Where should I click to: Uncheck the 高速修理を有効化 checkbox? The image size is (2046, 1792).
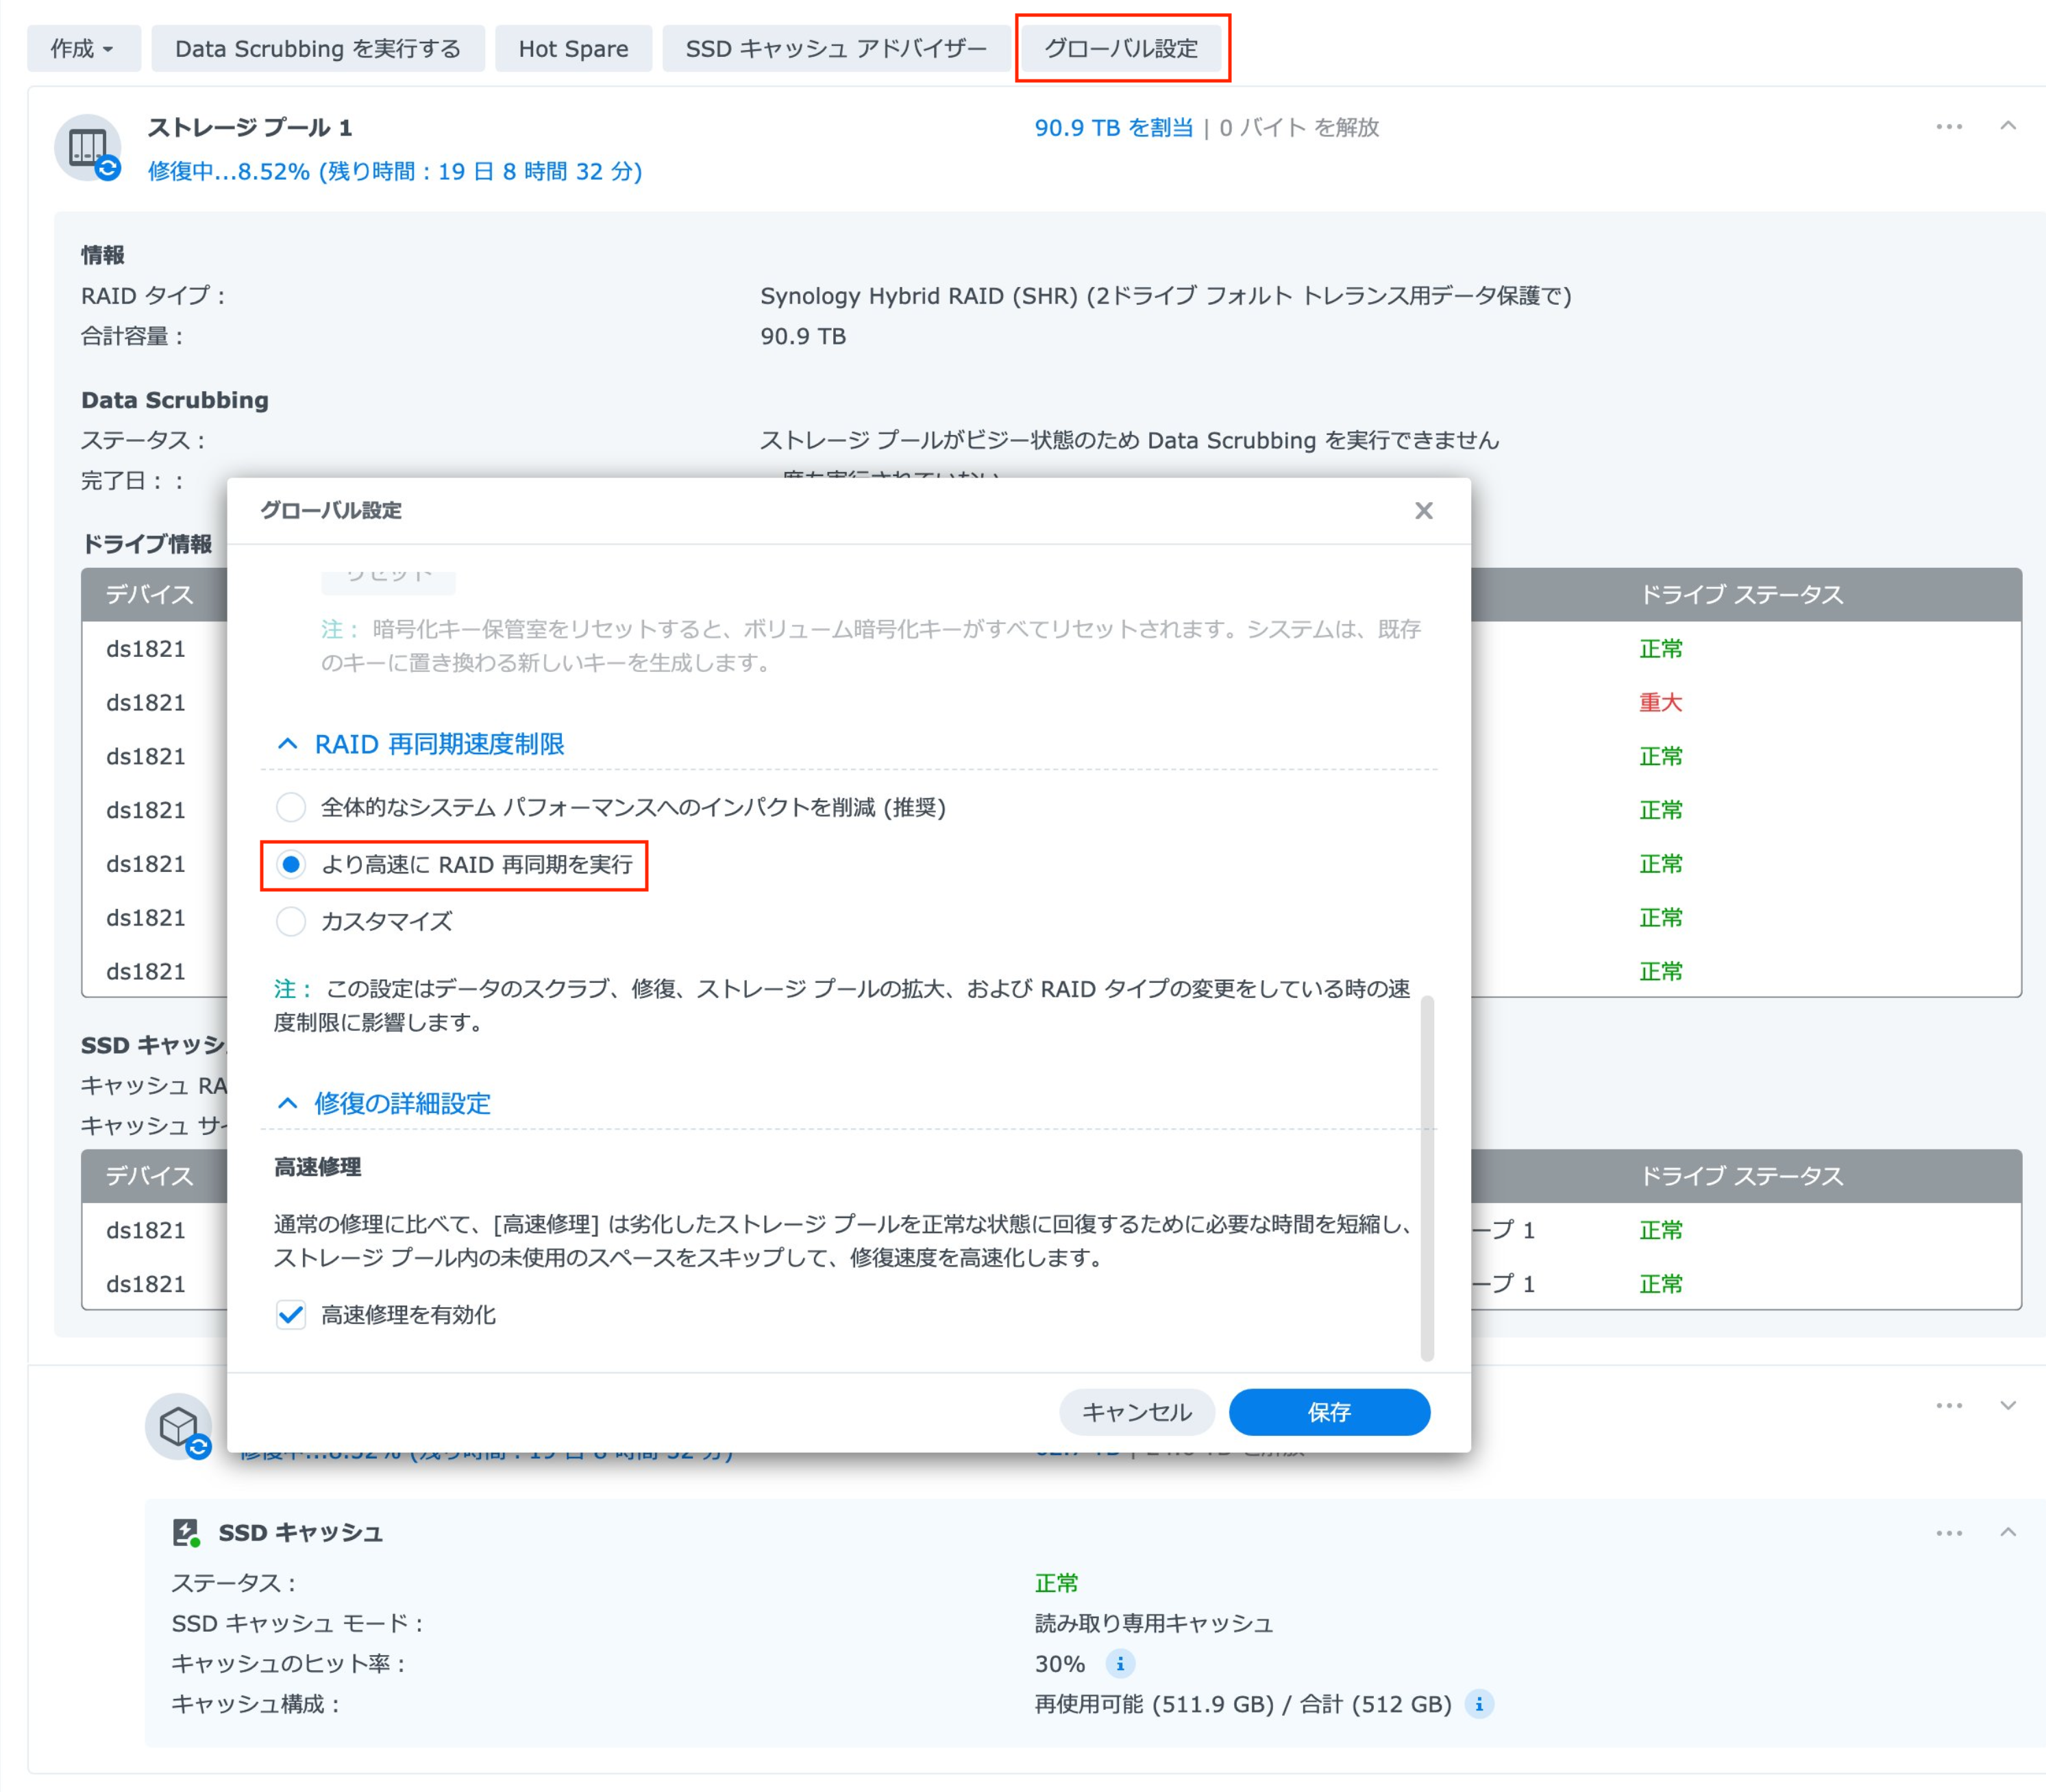pos(291,1314)
